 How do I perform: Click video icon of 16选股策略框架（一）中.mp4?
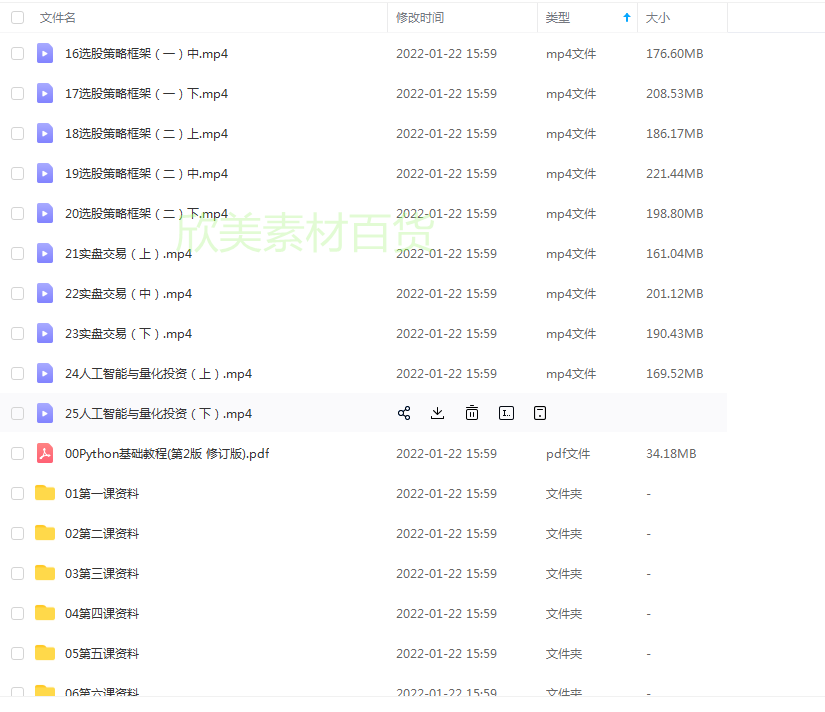45,53
